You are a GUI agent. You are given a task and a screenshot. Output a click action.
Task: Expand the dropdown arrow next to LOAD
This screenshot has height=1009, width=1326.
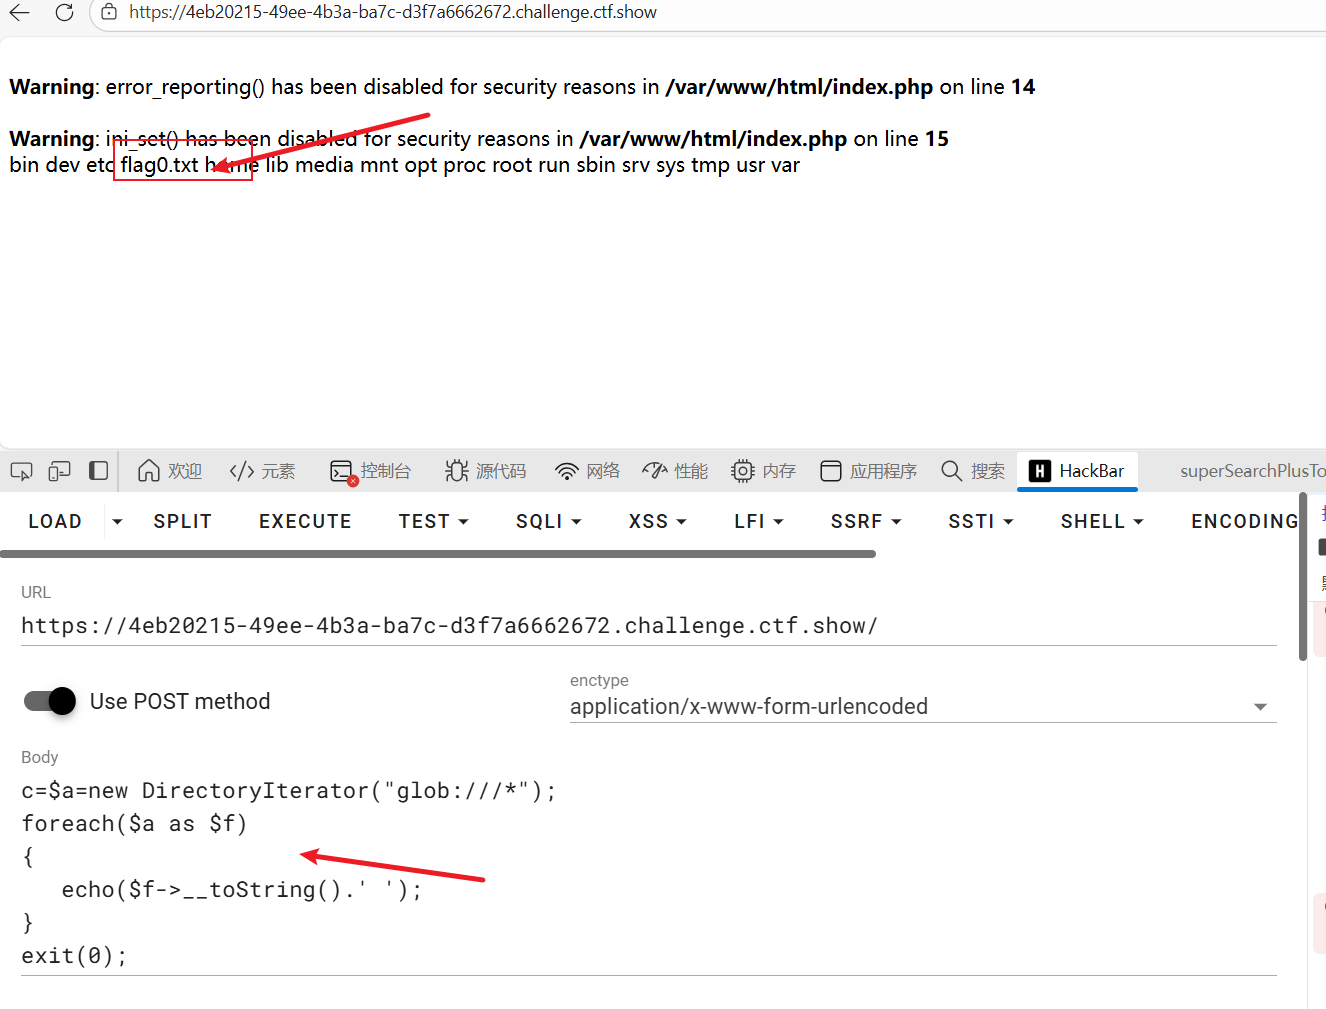pyautogui.click(x=117, y=521)
